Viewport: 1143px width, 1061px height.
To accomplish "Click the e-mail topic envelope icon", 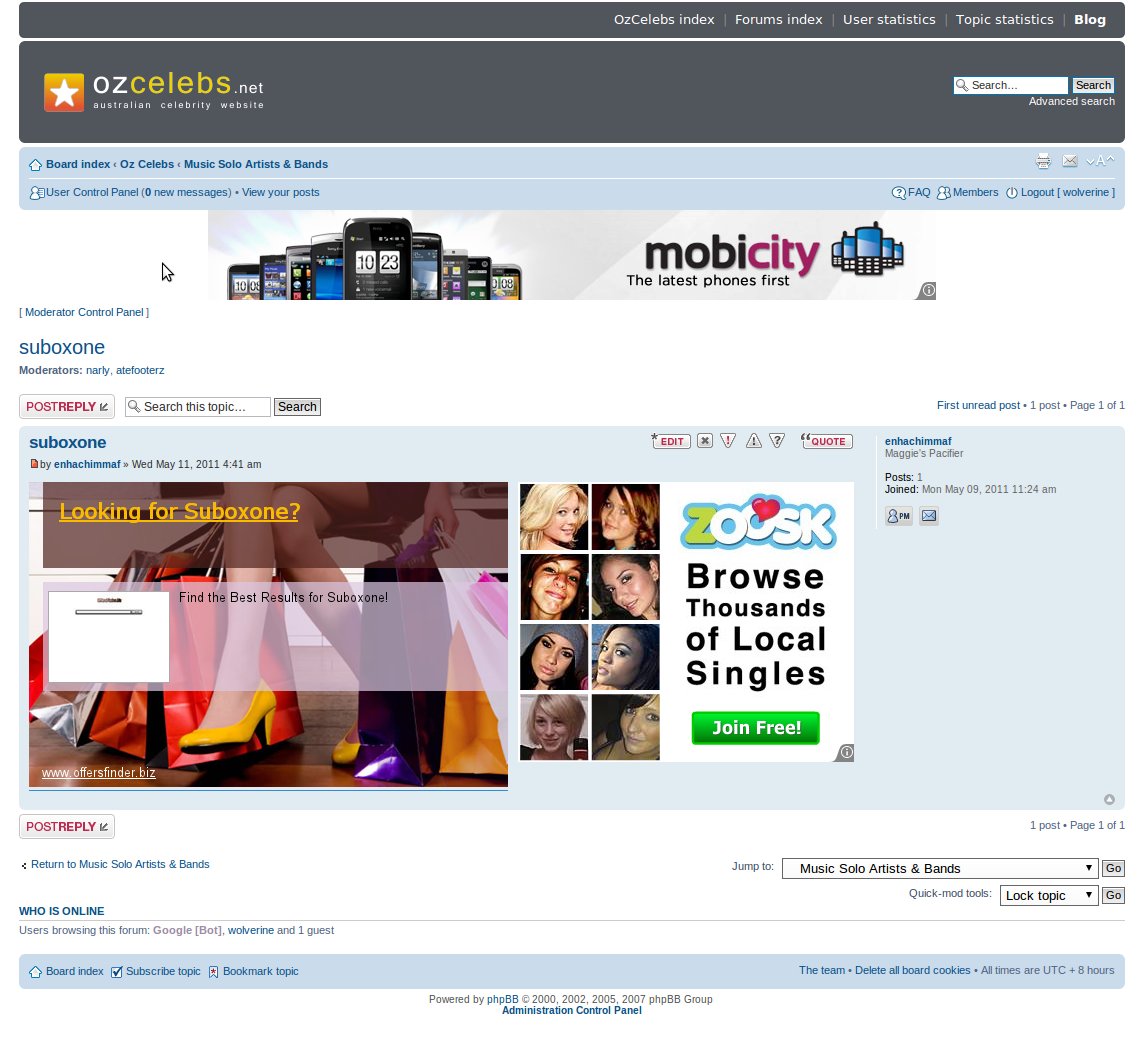I will pyautogui.click(x=1069, y=162).
